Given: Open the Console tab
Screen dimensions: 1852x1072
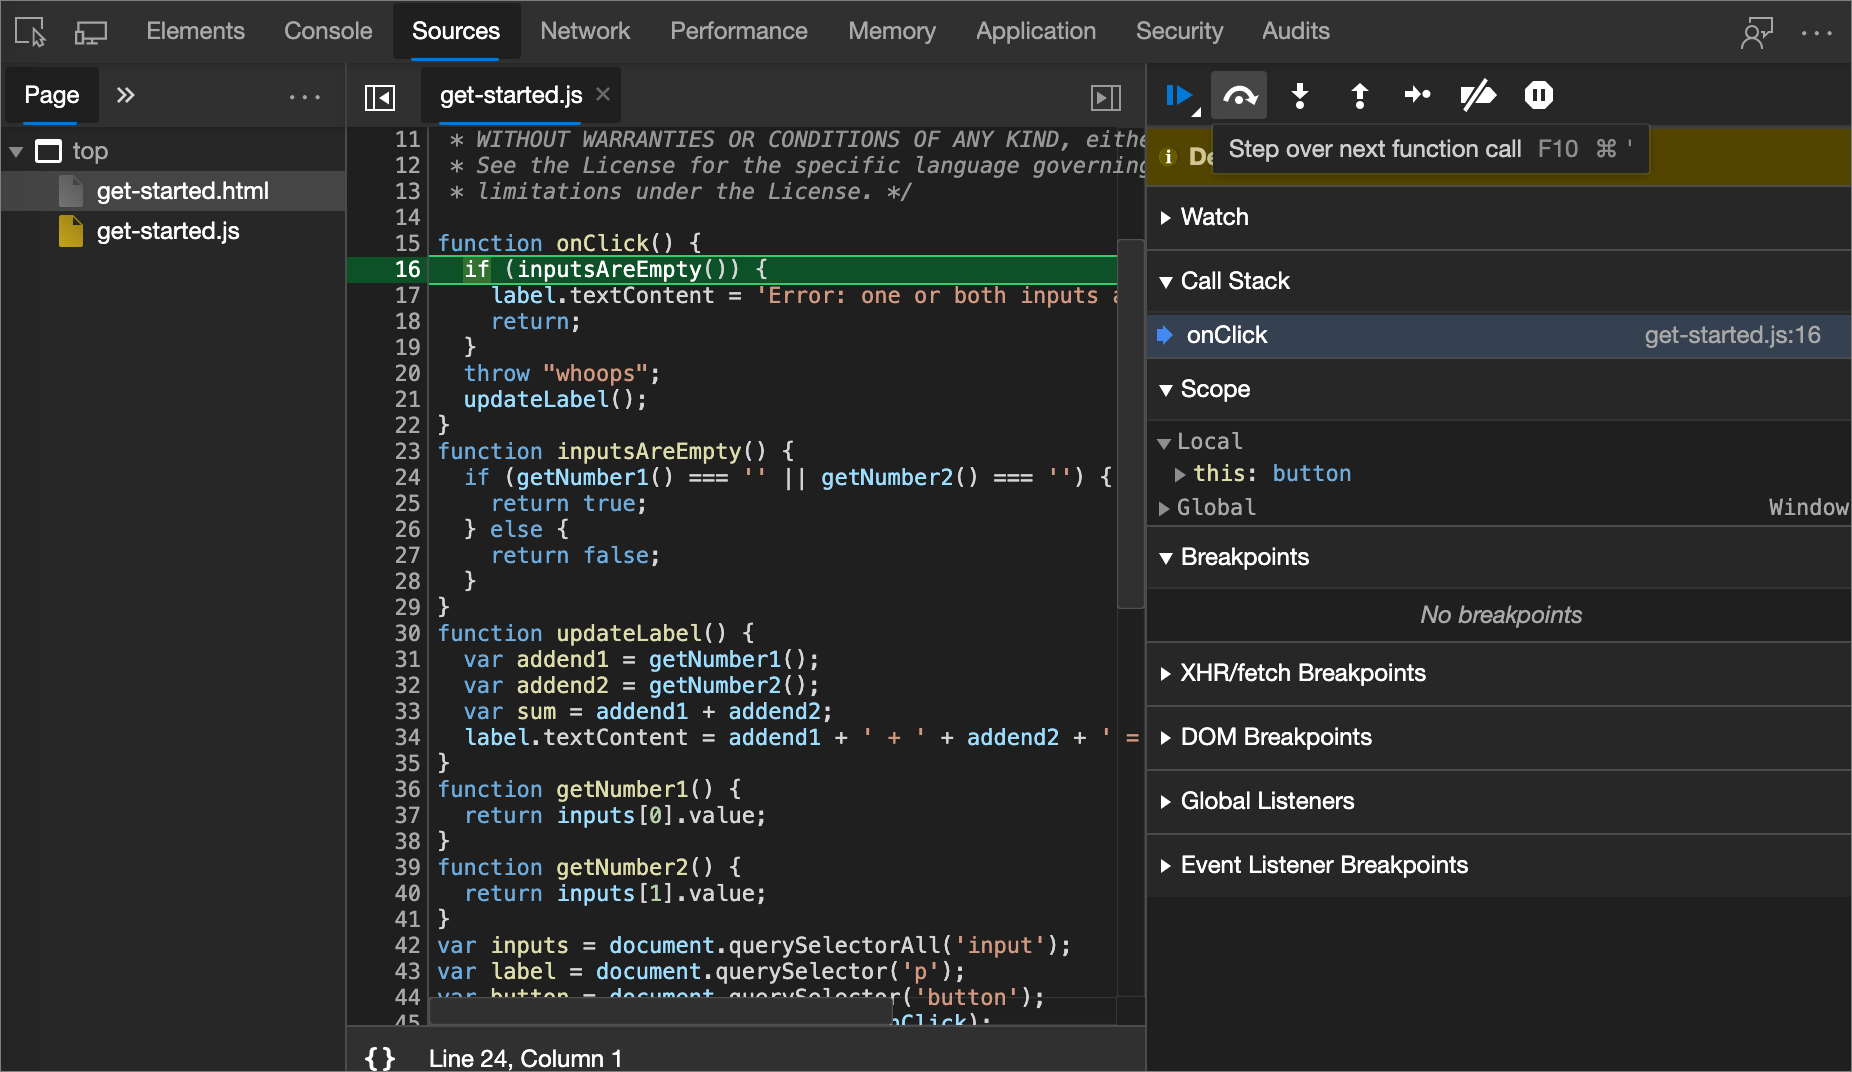Looking at the screenshot, I should pyautogui.click(x=328, y=31).
